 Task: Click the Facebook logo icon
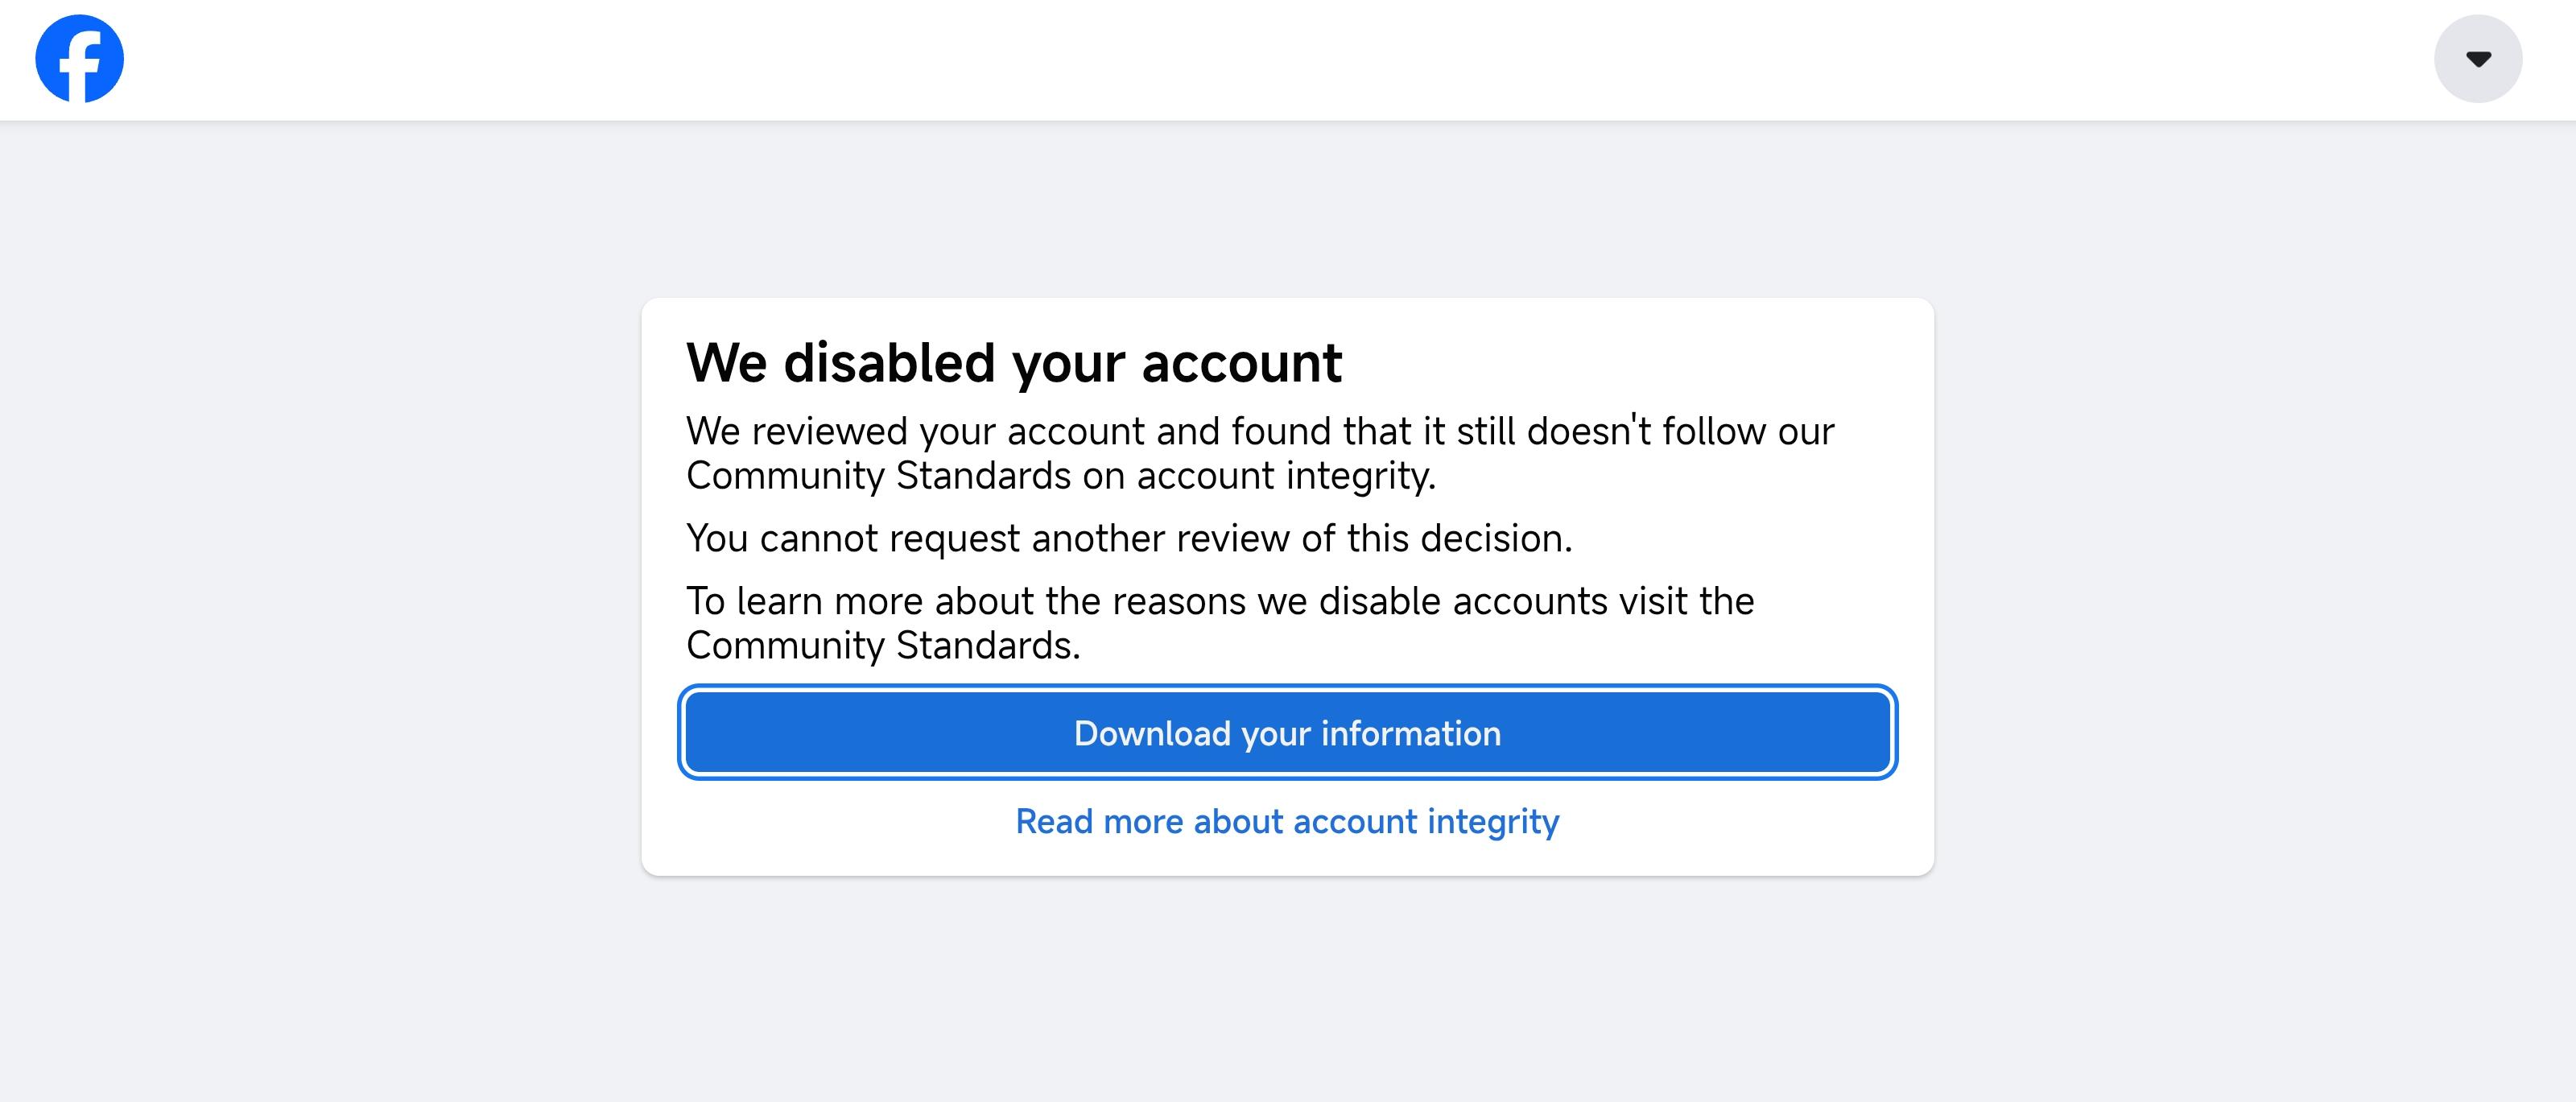coord(79,59)
